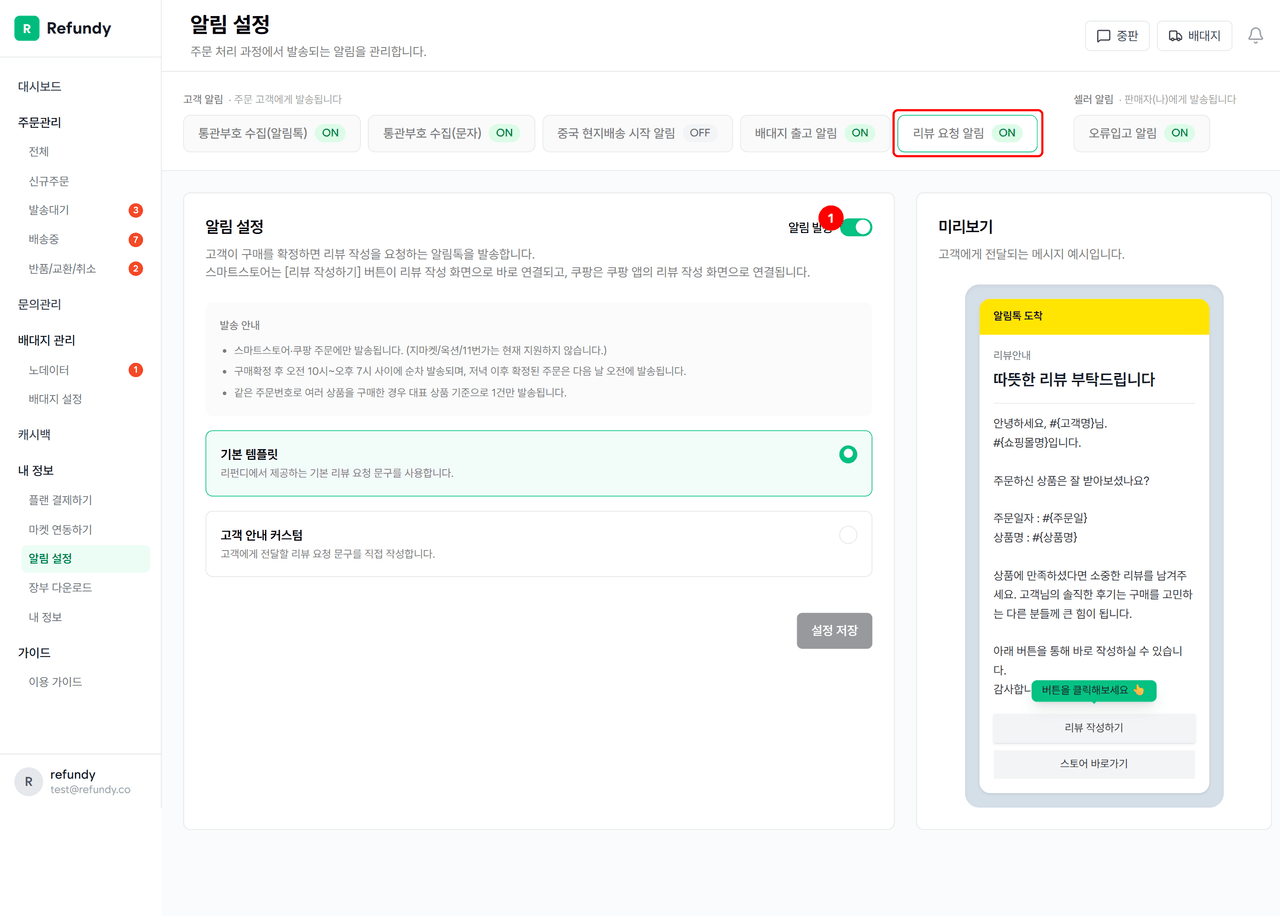Viewport: 1280px width, 916px height.
Task: Click the 배대지 truck button
Action: pos(1195,36)
